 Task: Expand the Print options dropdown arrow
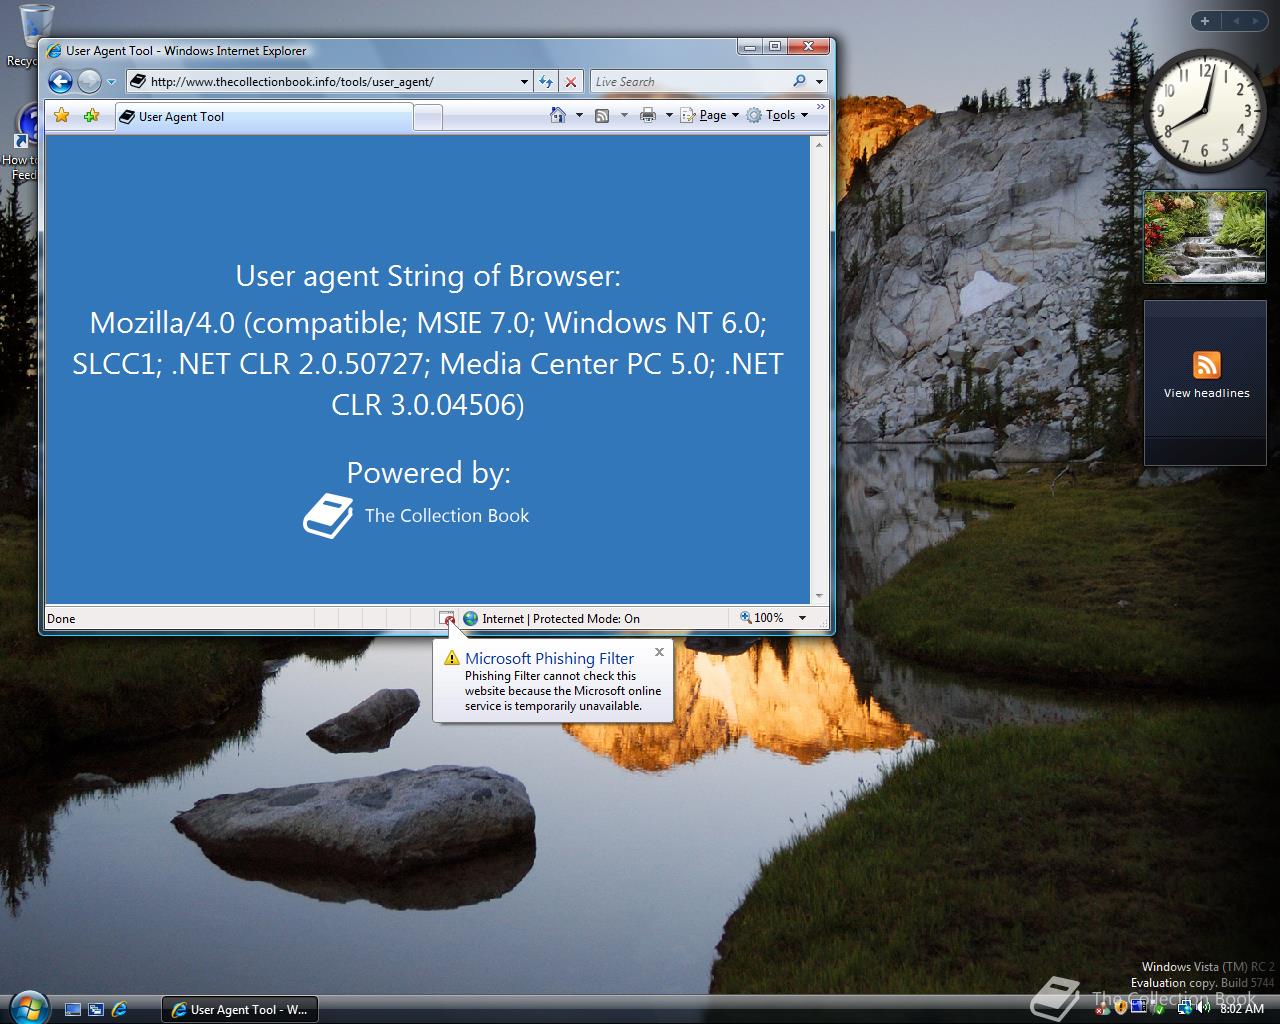(x=668, y=116)
